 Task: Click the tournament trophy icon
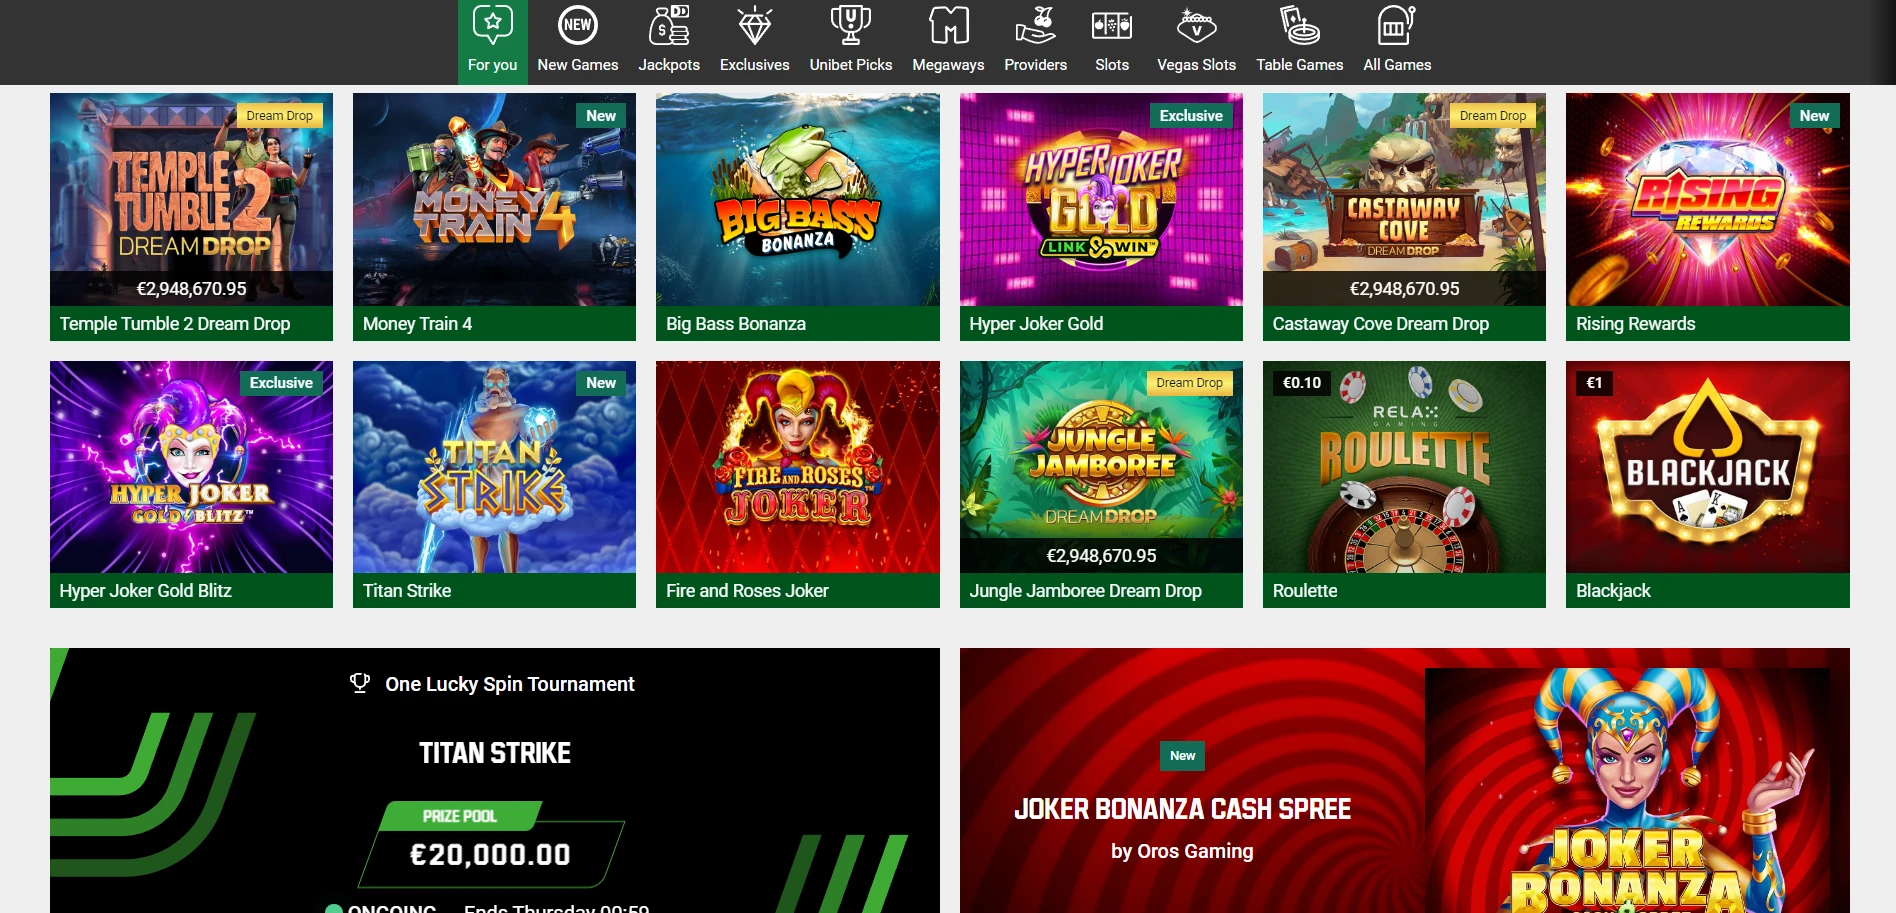tap(360, 683)
